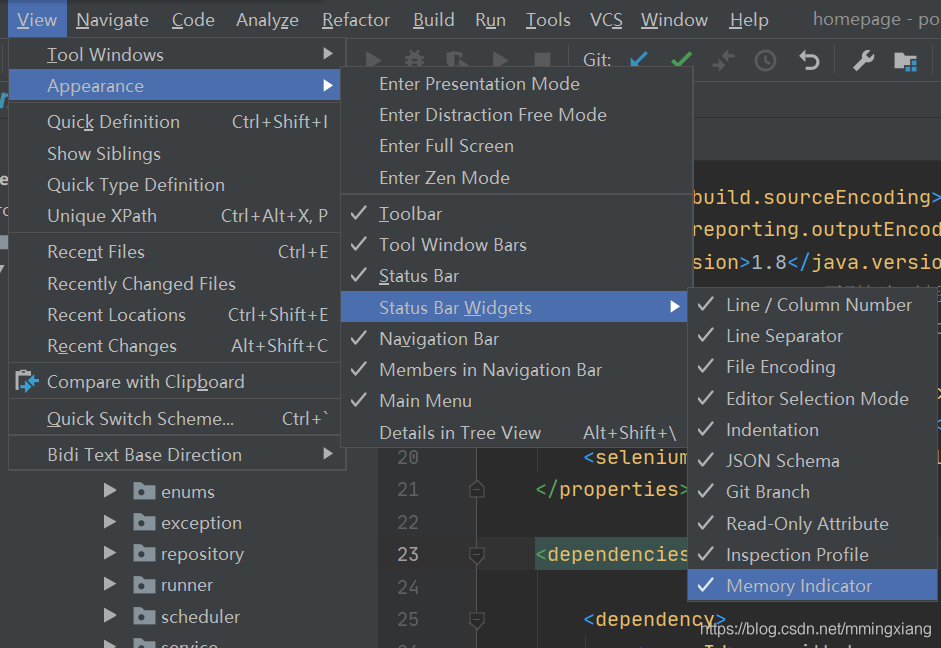Open the Navigate menu
Screen dimensions: 941x648
pos(112,20)
